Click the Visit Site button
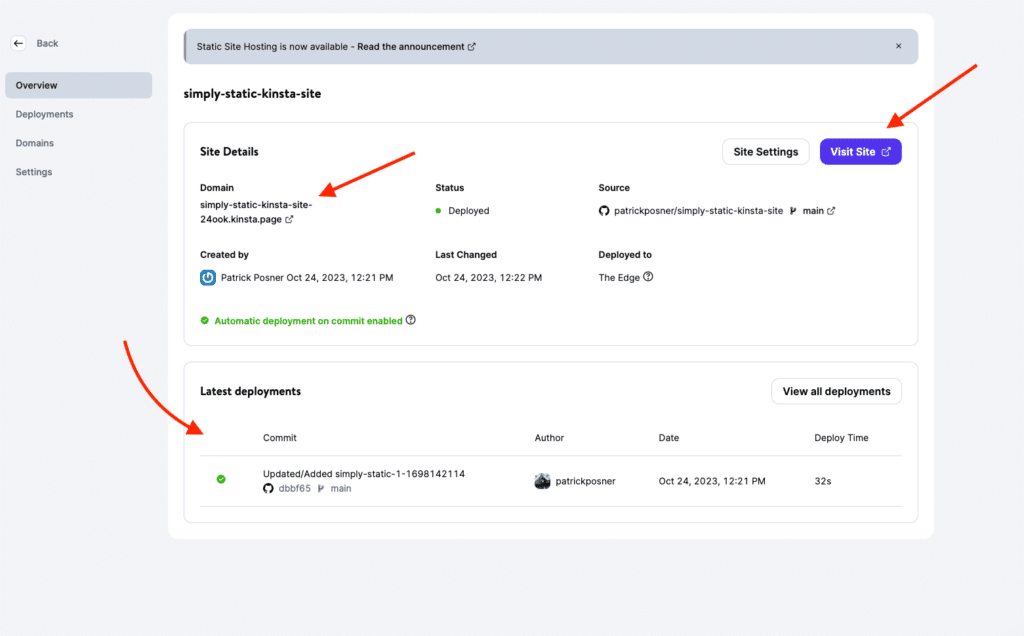 [861, 152]
